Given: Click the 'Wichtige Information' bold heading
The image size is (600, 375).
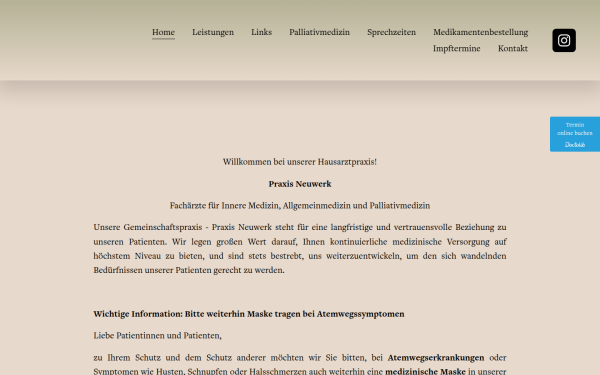Looking at the screenshot, I should click(x=249, y=314).
